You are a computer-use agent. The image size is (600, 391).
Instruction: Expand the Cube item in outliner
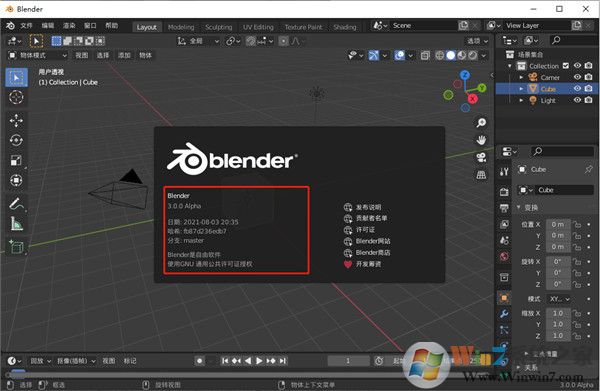click(x=521, y=89)
